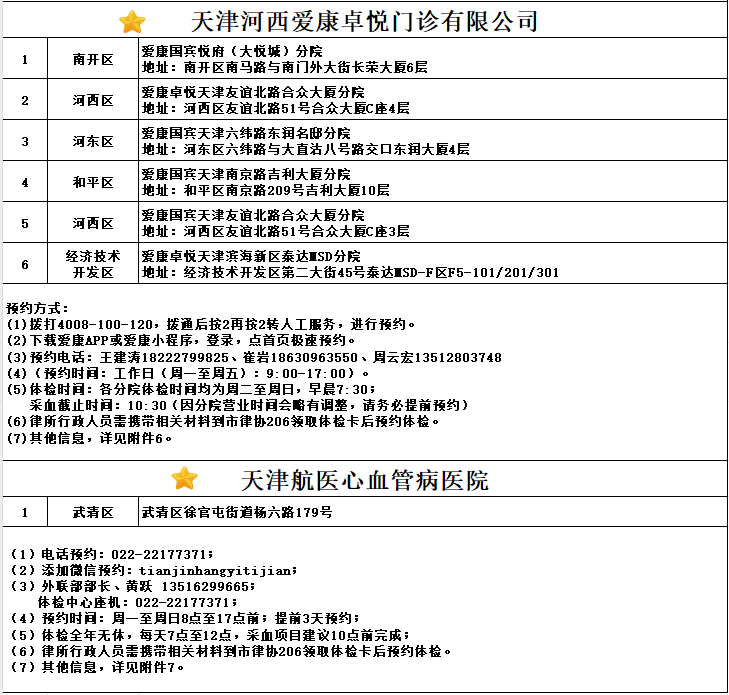729x695 pixels.
Task: Select line 预约电话：王建涛18222799825
Action: [x=254, y=357]
